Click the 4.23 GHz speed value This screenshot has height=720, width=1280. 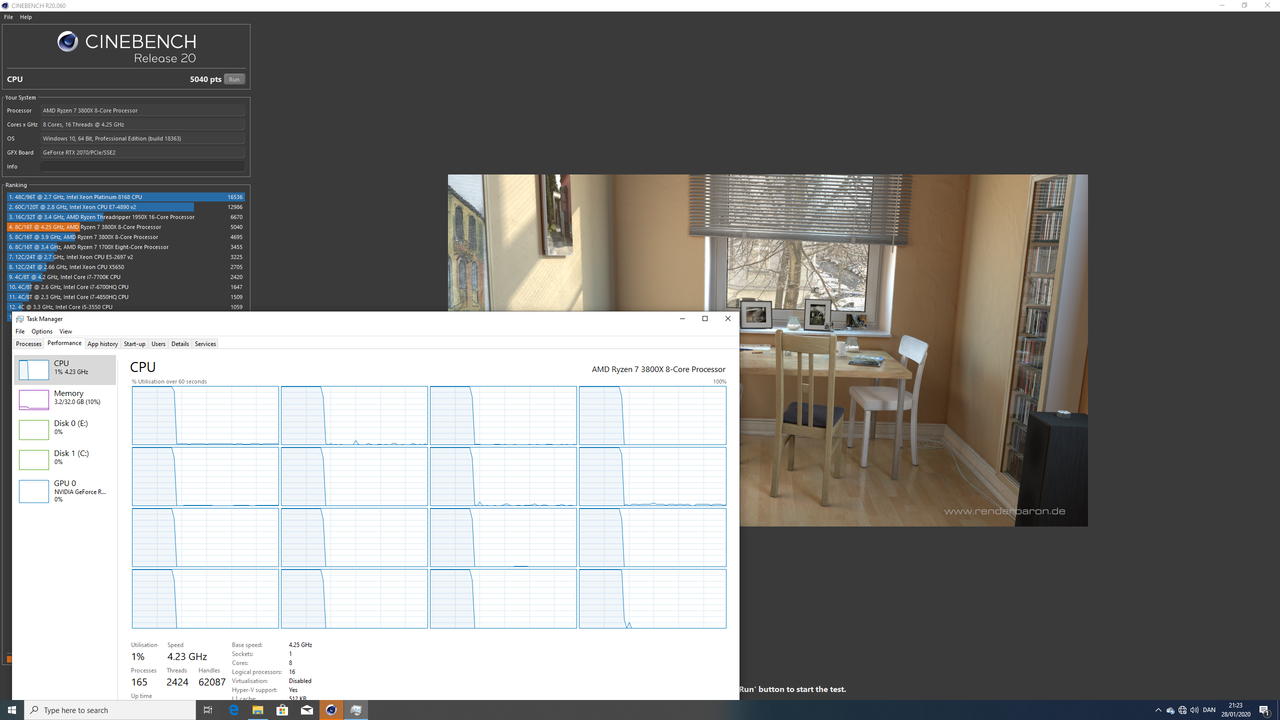coord(187,657)
